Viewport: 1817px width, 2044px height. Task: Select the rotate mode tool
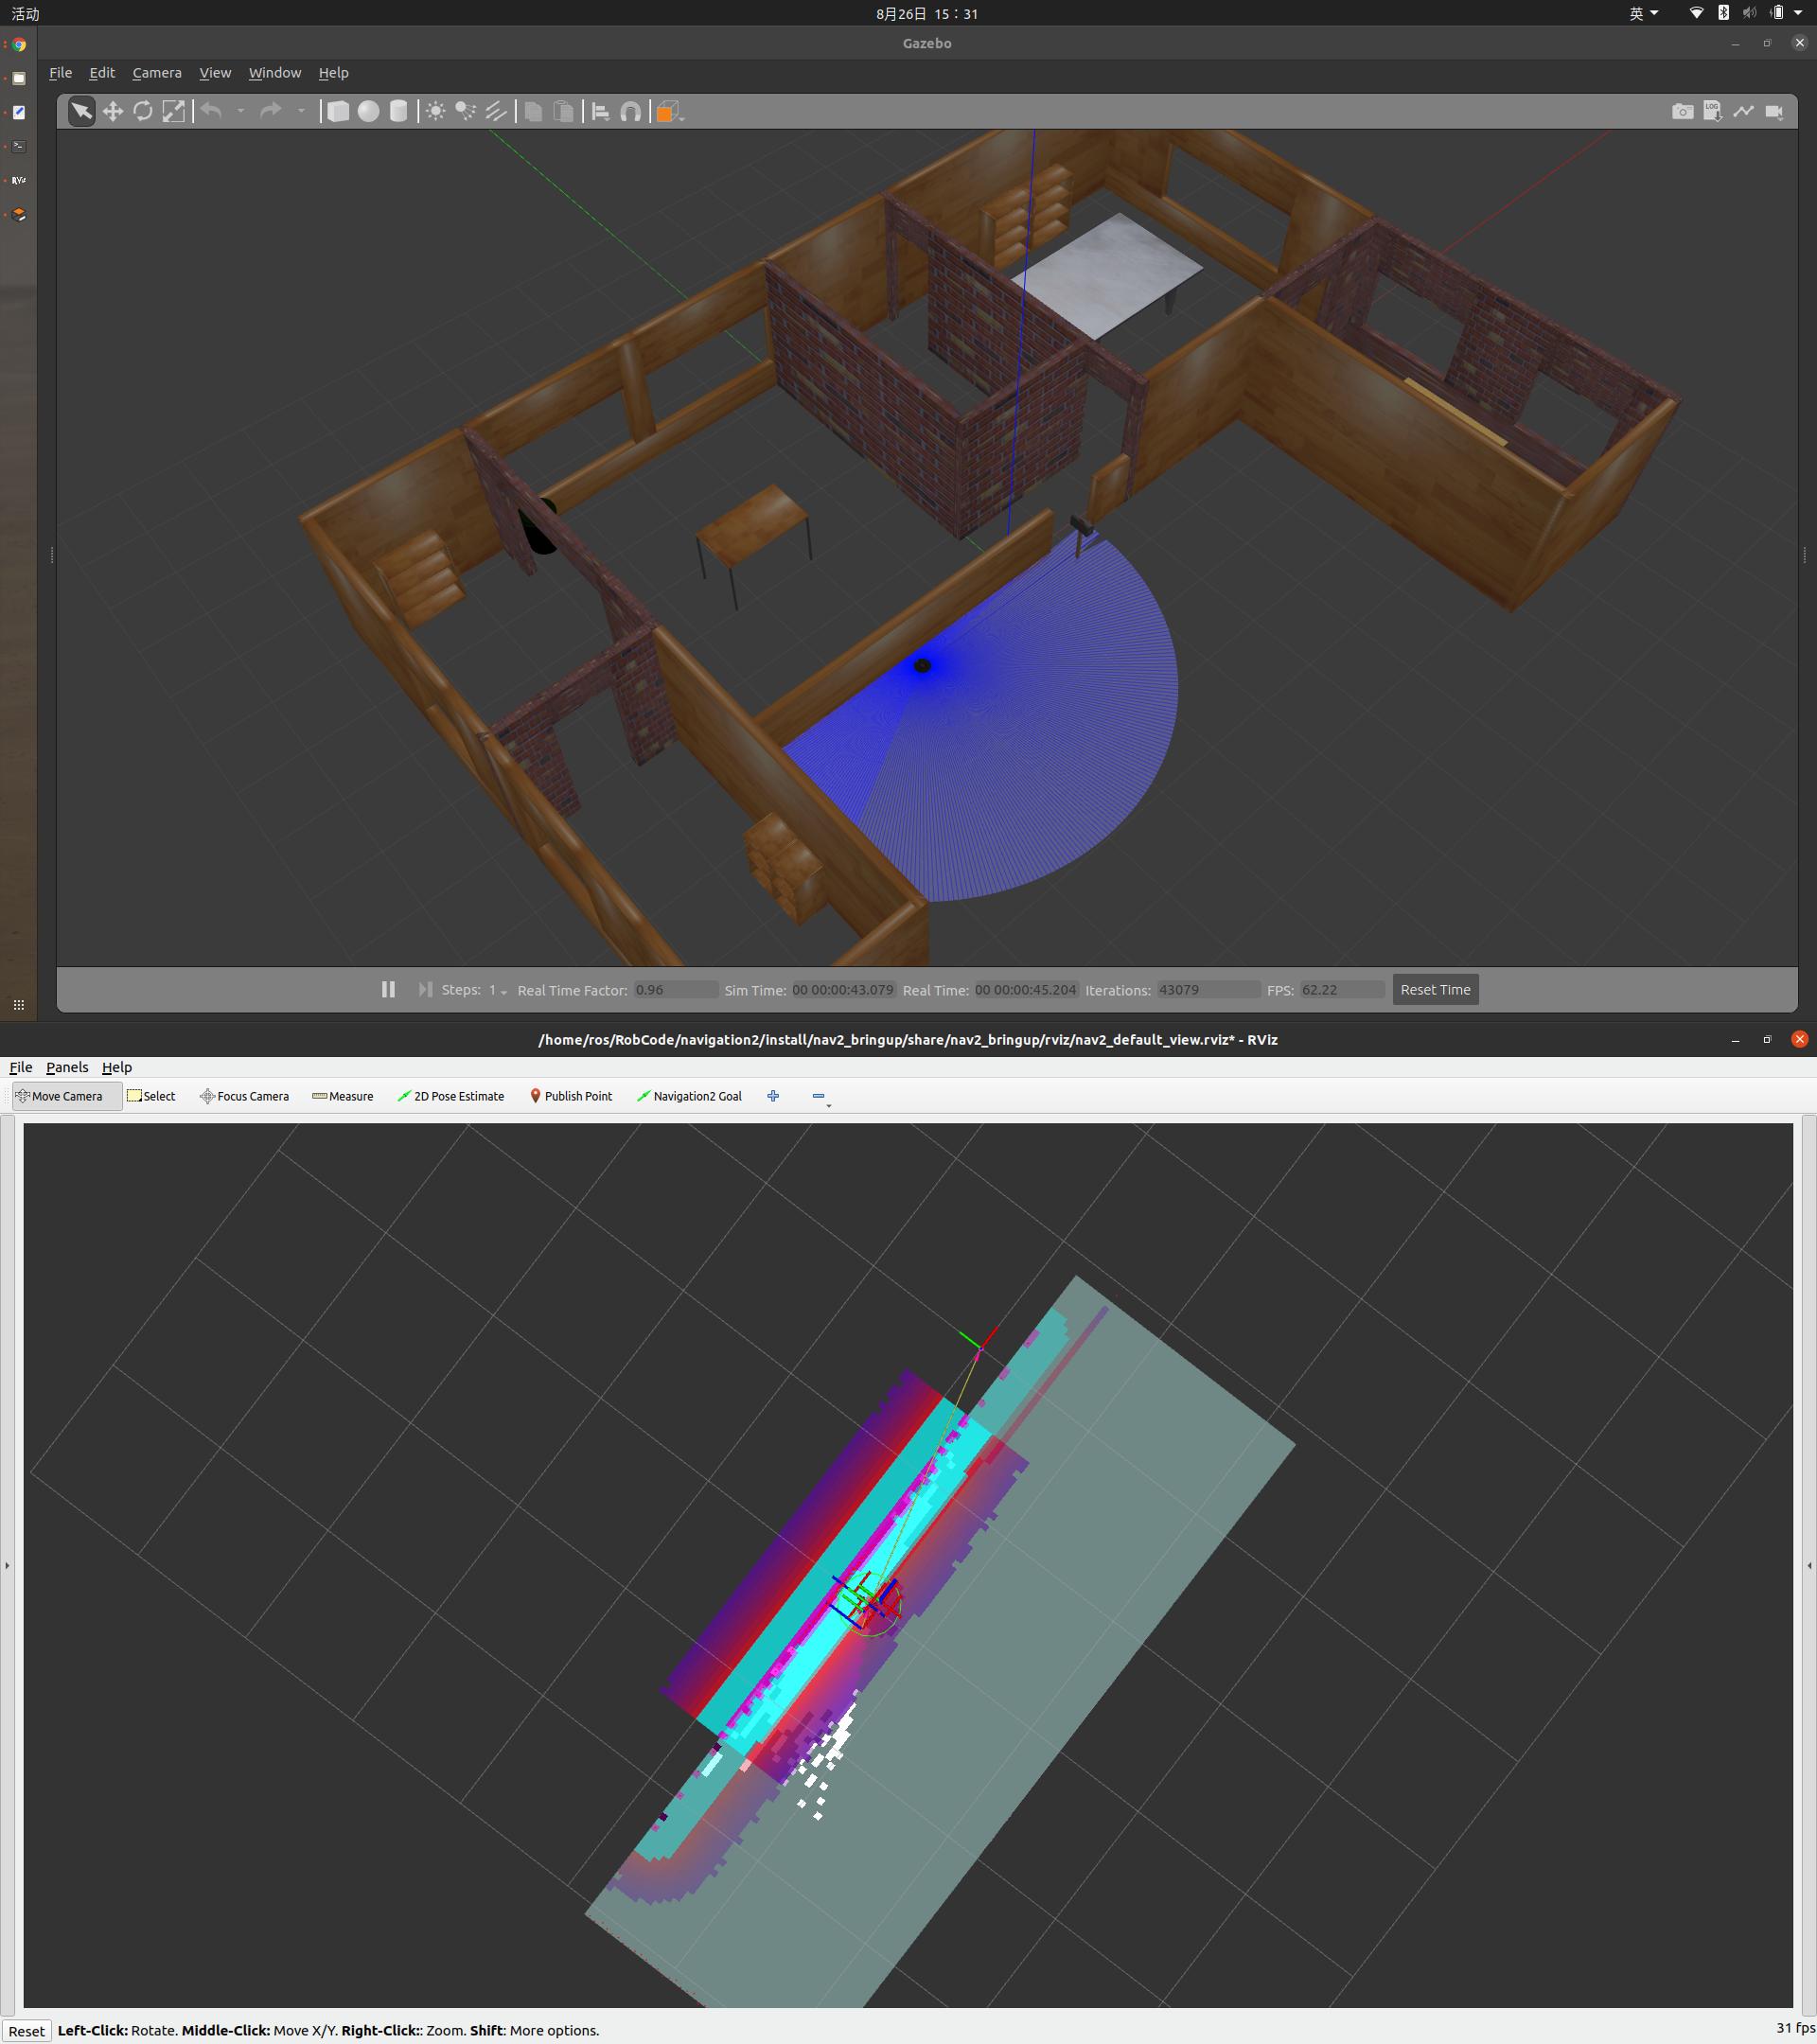point(143,111)
